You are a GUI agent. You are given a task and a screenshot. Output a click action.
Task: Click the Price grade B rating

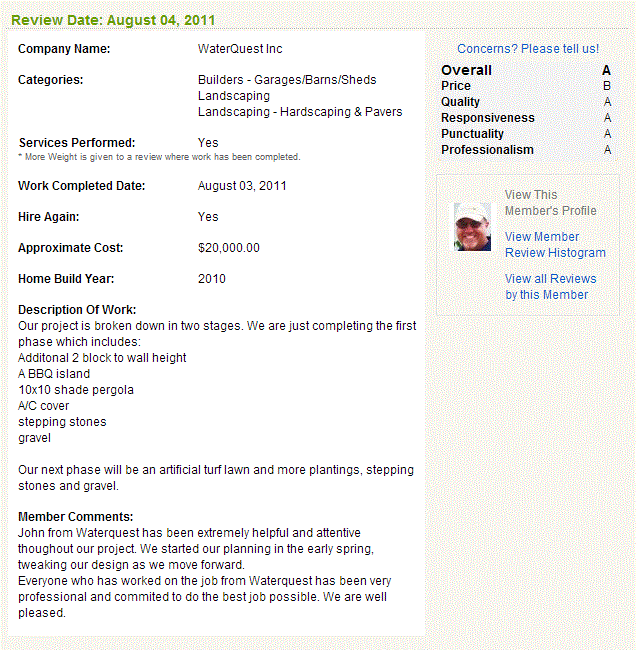click(607, 86)
